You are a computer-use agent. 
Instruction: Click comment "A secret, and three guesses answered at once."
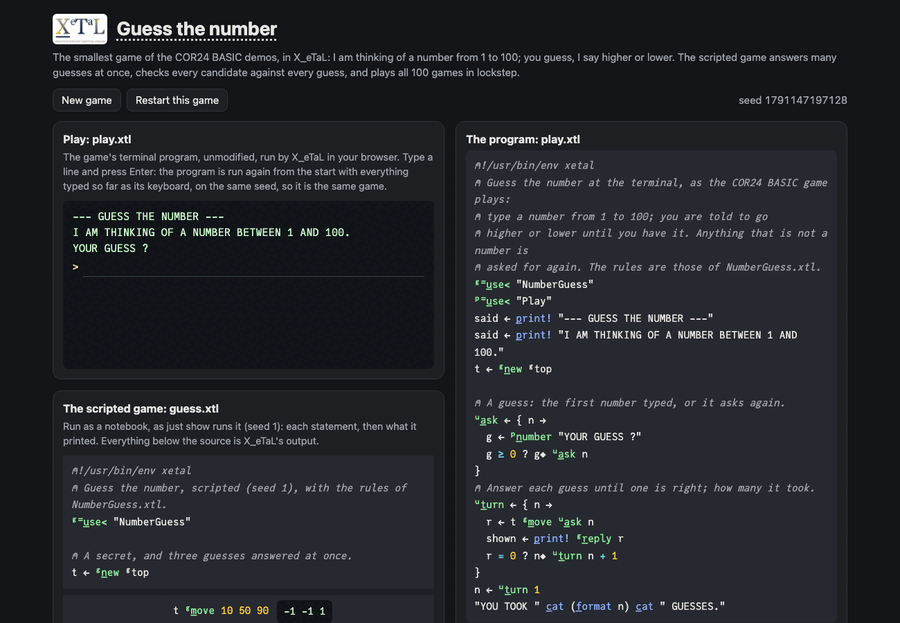(212, 556)
